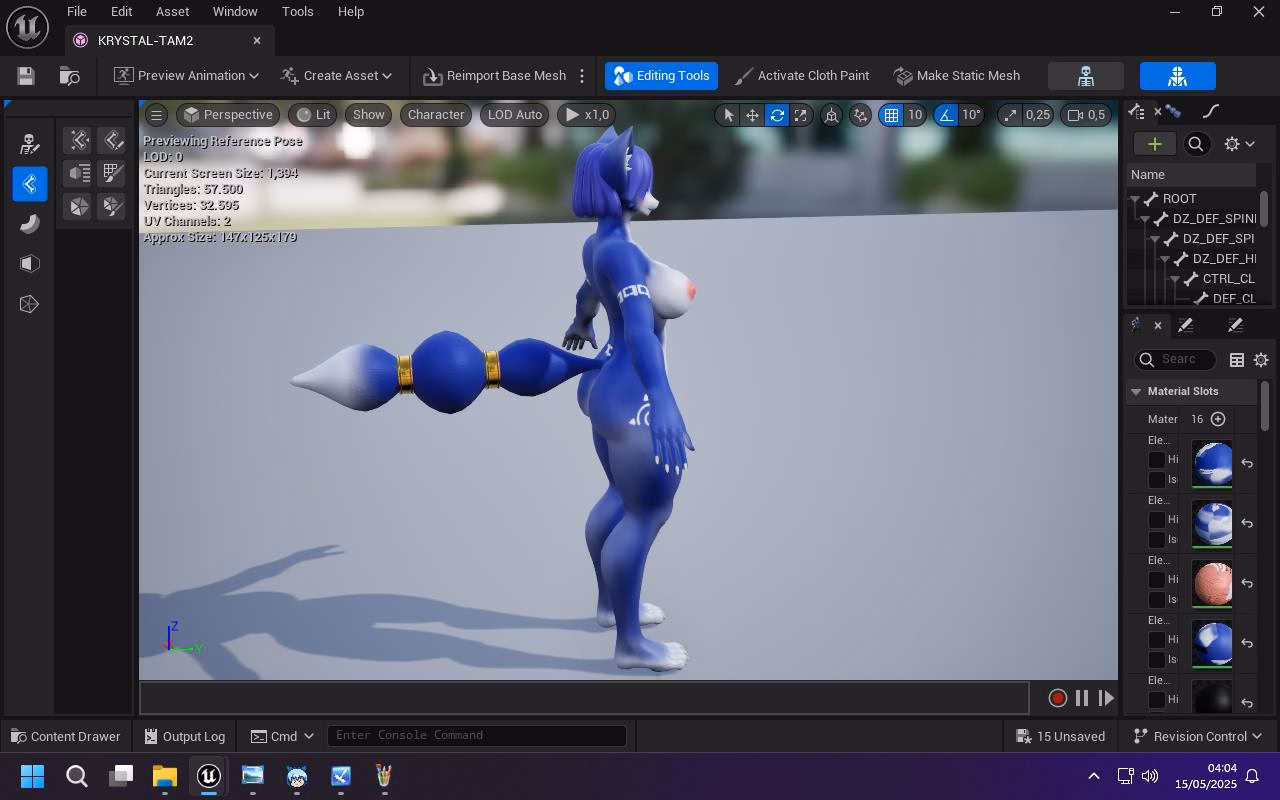Search the skeleton tree
Image resolution: width=1280 pixels, height=800 pixels.
coord(1195,144)
